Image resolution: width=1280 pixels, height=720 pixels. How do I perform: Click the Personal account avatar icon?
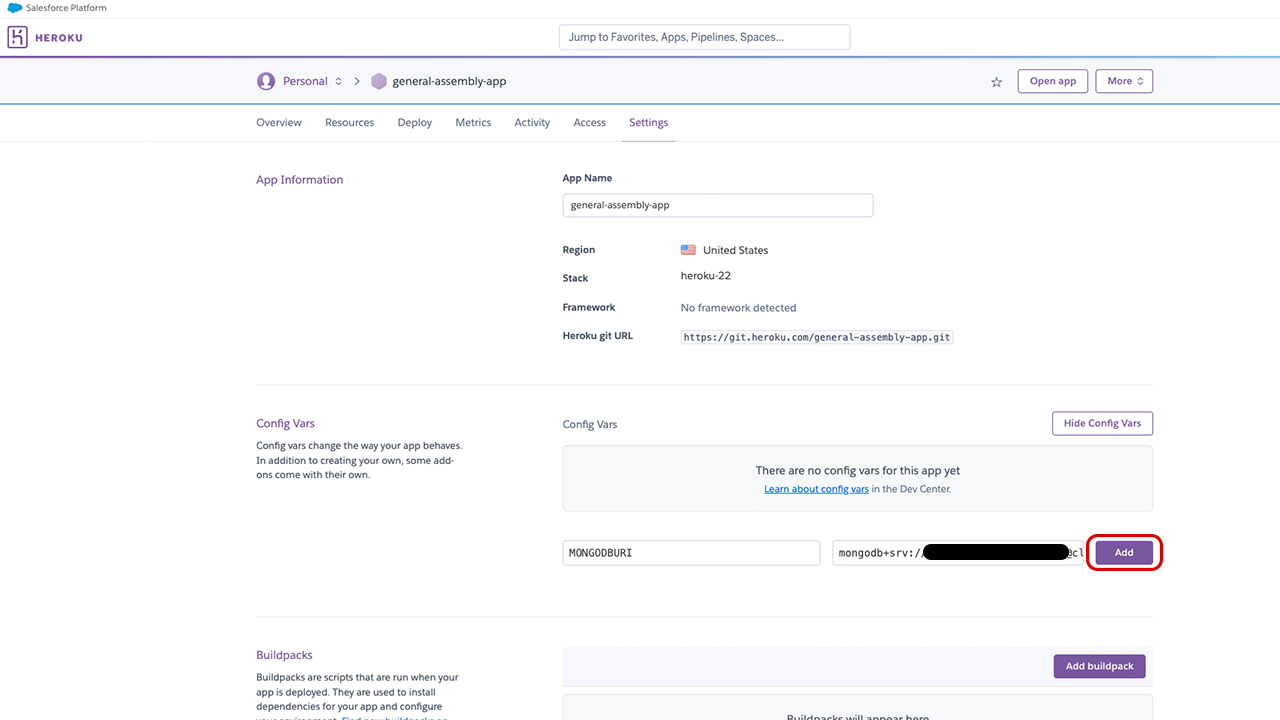point(265,81)
